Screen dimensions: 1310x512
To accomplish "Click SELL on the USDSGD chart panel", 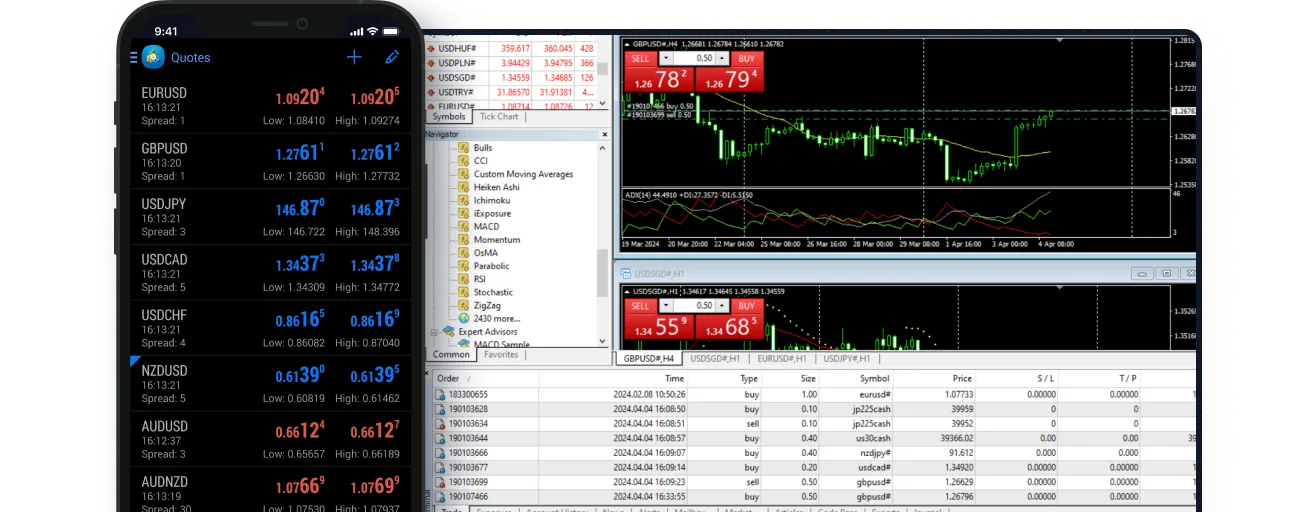I will [x=640, y=305].
